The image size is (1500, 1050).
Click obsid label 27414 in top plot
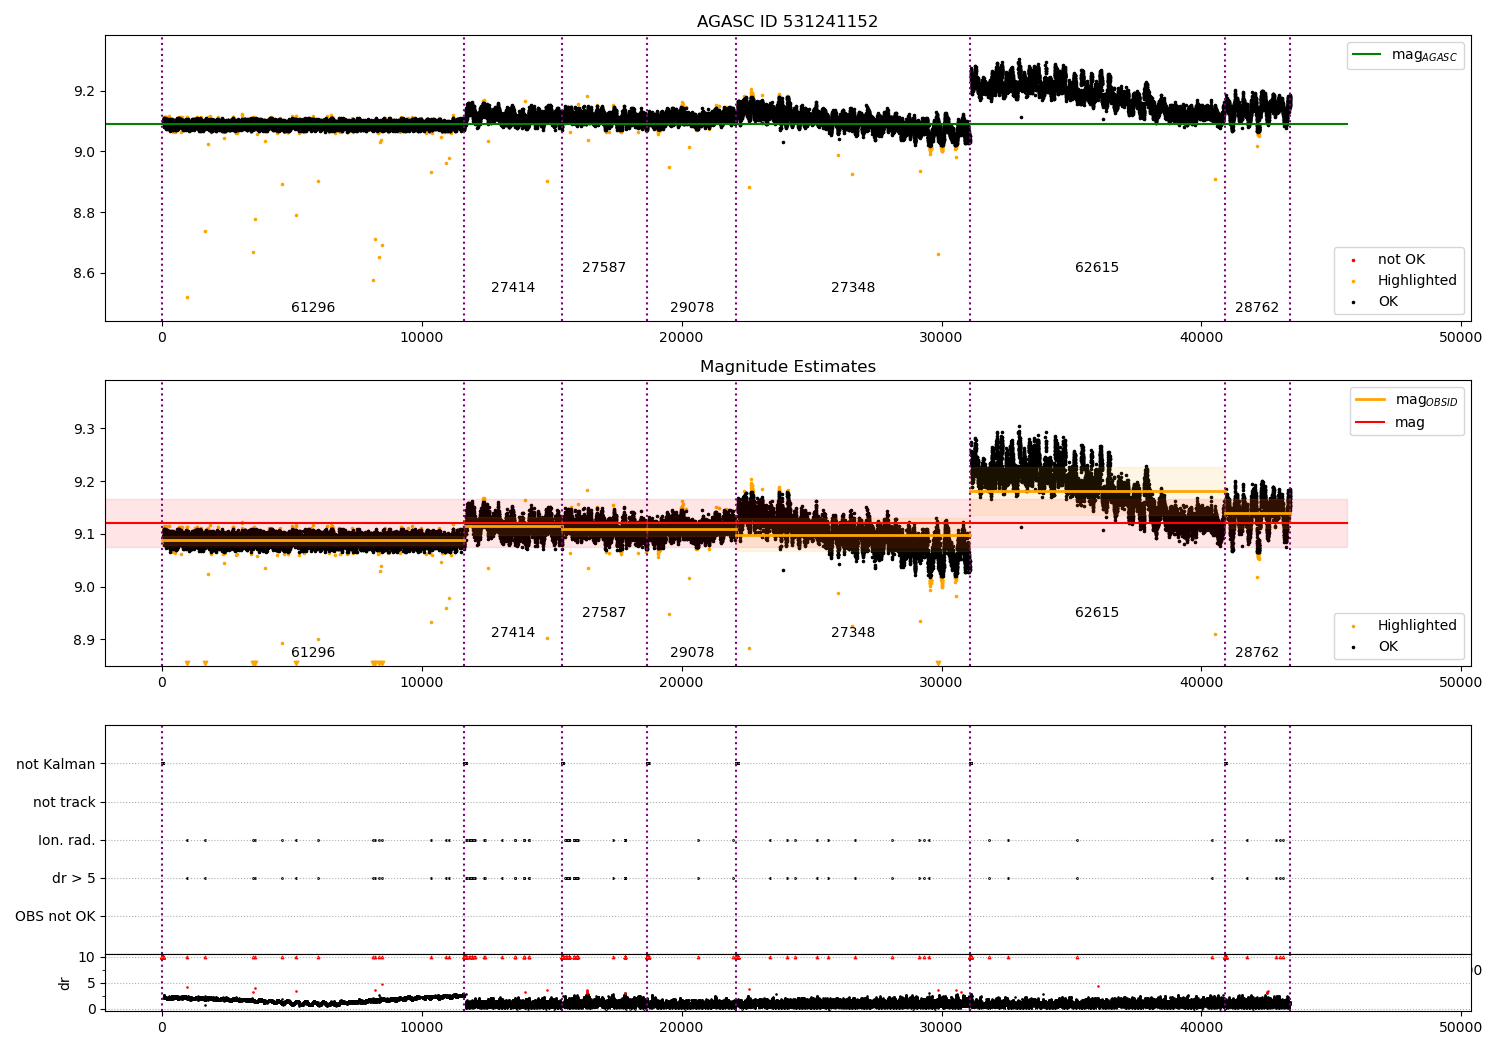(513, 288)
